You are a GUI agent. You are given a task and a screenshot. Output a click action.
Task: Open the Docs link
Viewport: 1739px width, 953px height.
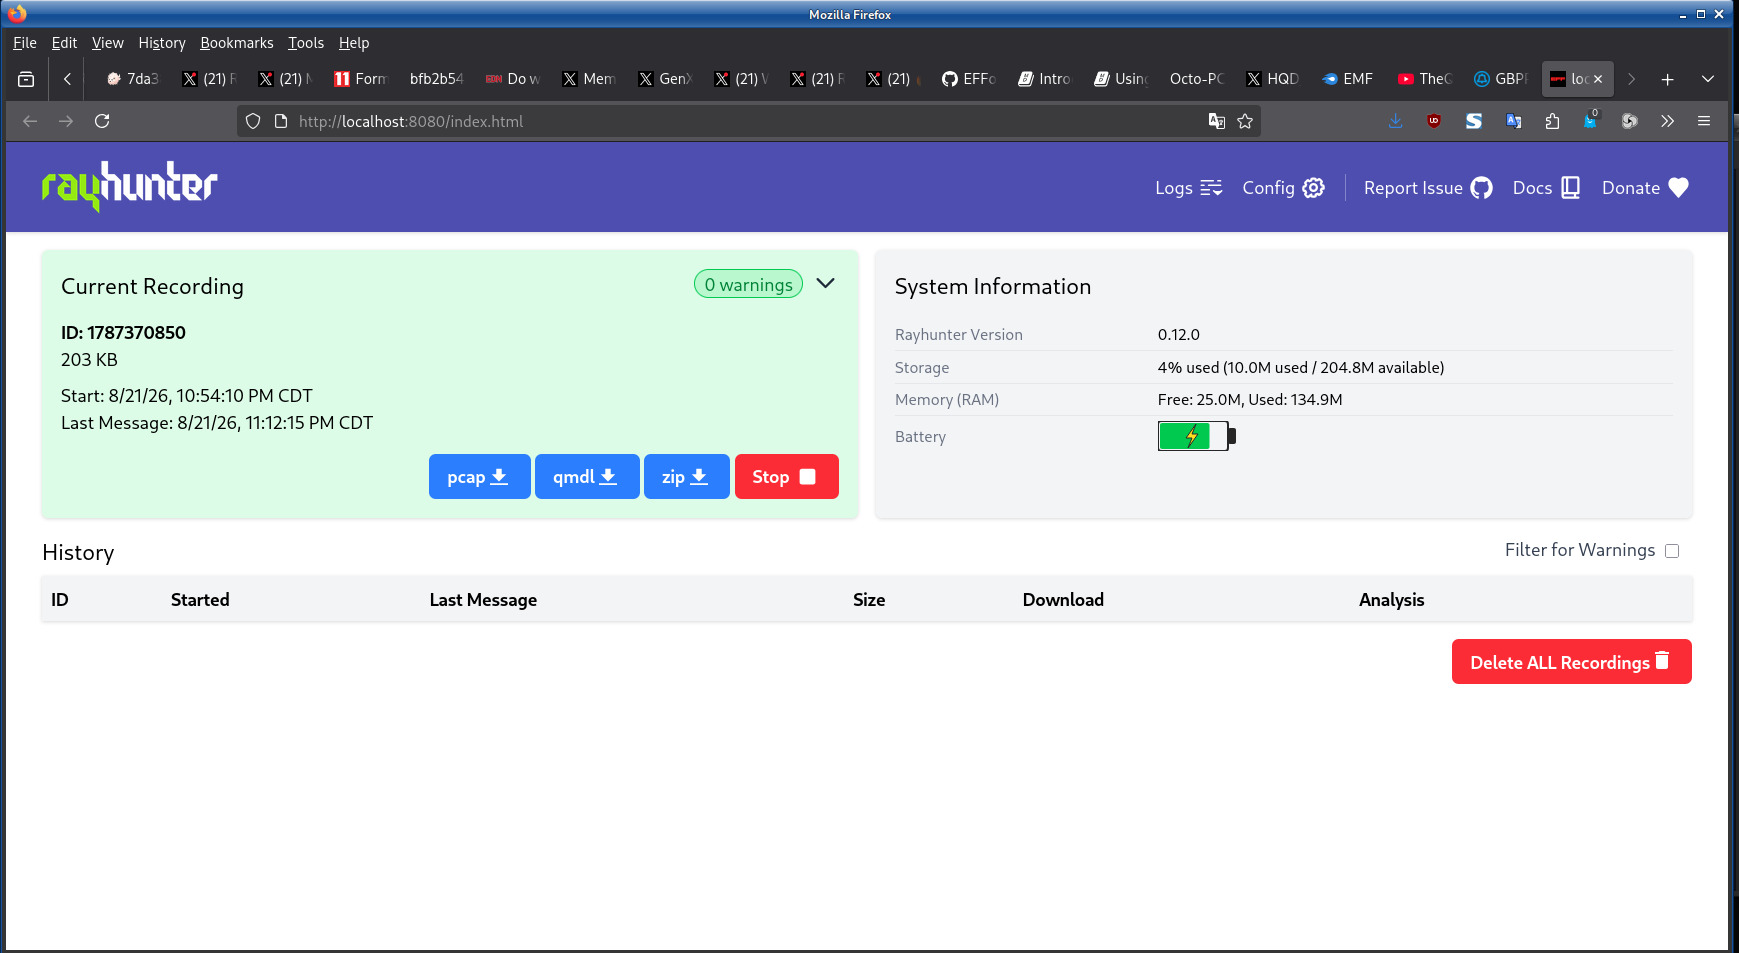tap(1546, 188)
